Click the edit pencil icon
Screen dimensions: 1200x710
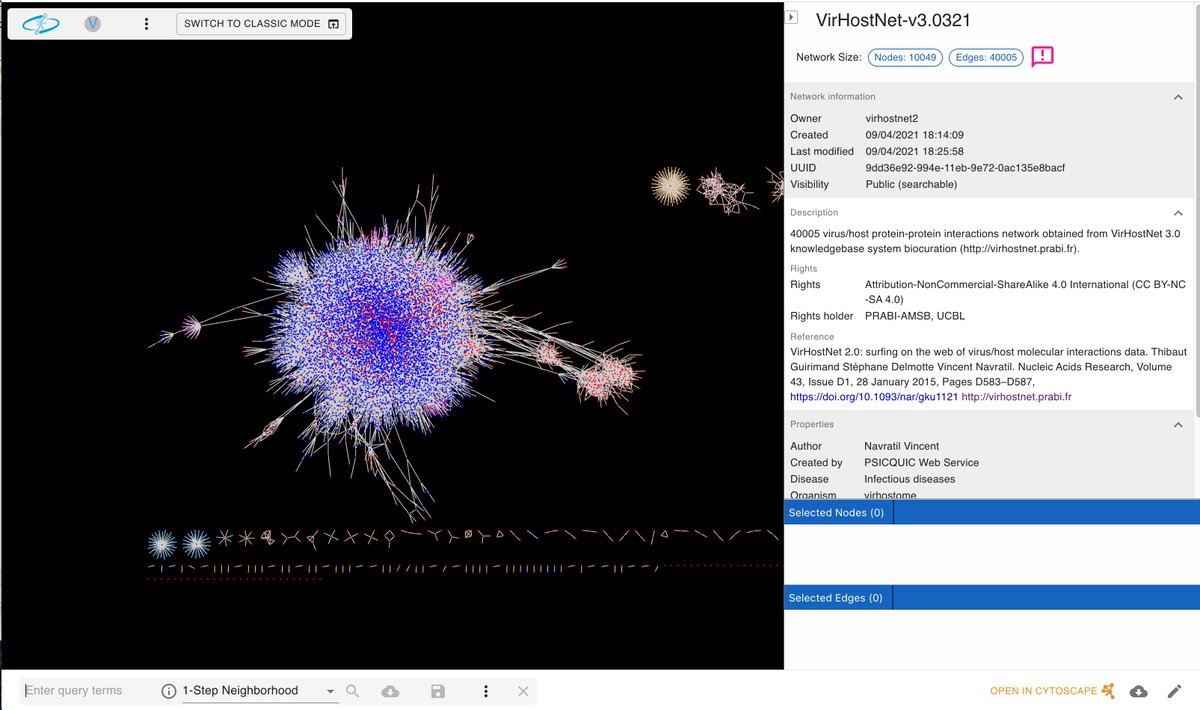(1174, 691)
